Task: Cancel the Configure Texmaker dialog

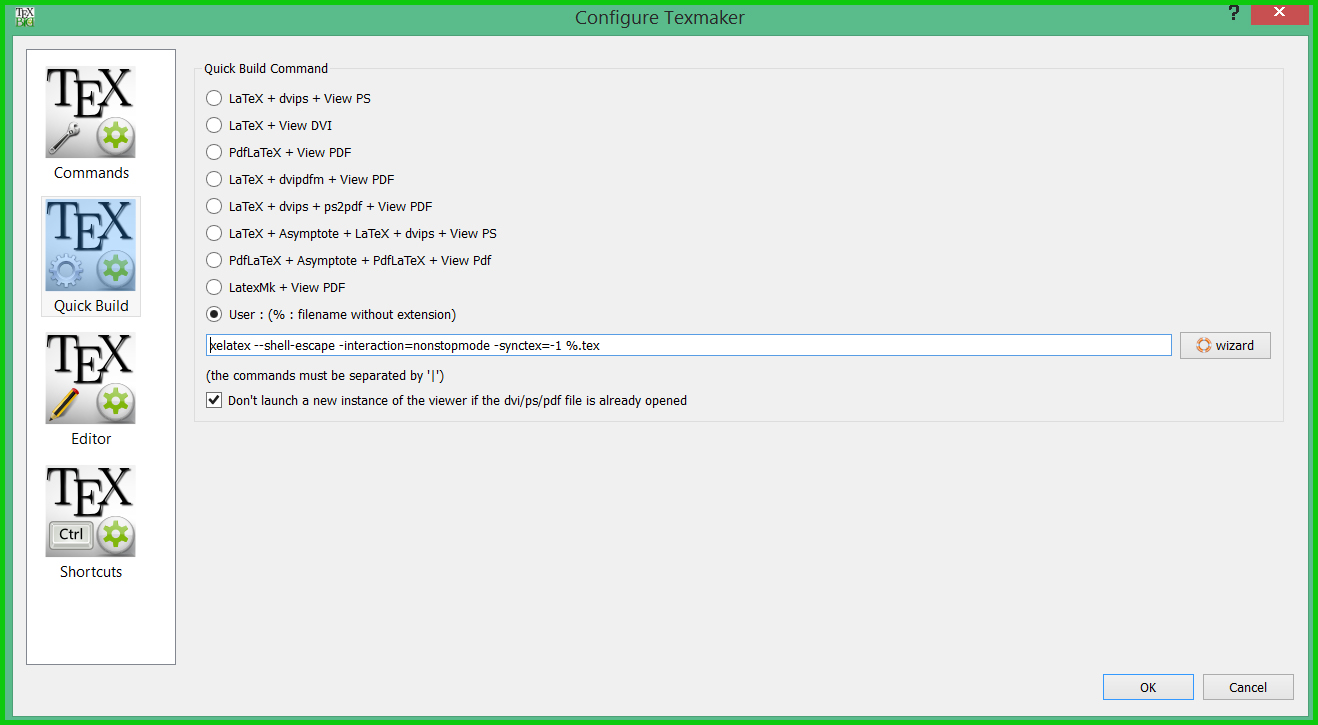Action: click(1248, 687)
